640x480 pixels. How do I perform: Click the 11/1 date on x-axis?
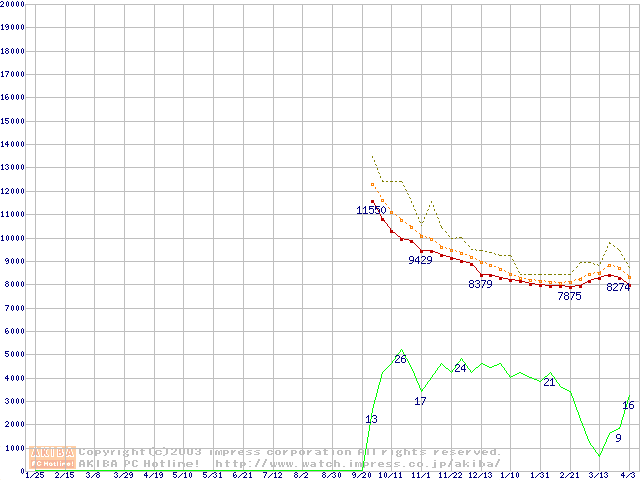[x=420, y=475]
